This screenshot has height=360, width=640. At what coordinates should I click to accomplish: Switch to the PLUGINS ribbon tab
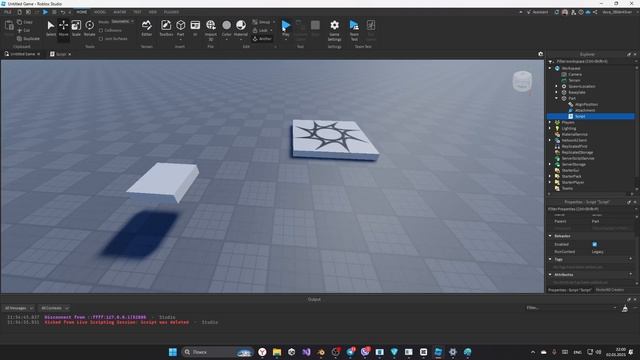tap(171, 12)
